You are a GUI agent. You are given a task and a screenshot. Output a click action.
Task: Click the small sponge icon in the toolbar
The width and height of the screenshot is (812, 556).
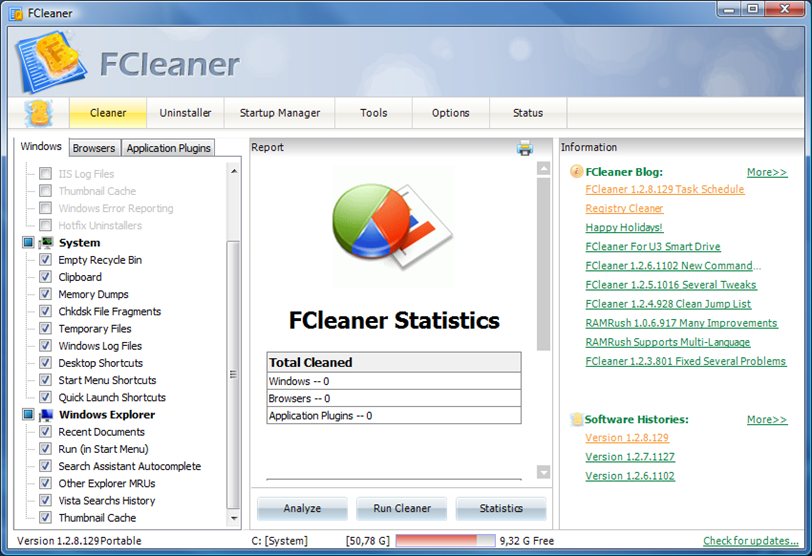click(x=38, y=113)
